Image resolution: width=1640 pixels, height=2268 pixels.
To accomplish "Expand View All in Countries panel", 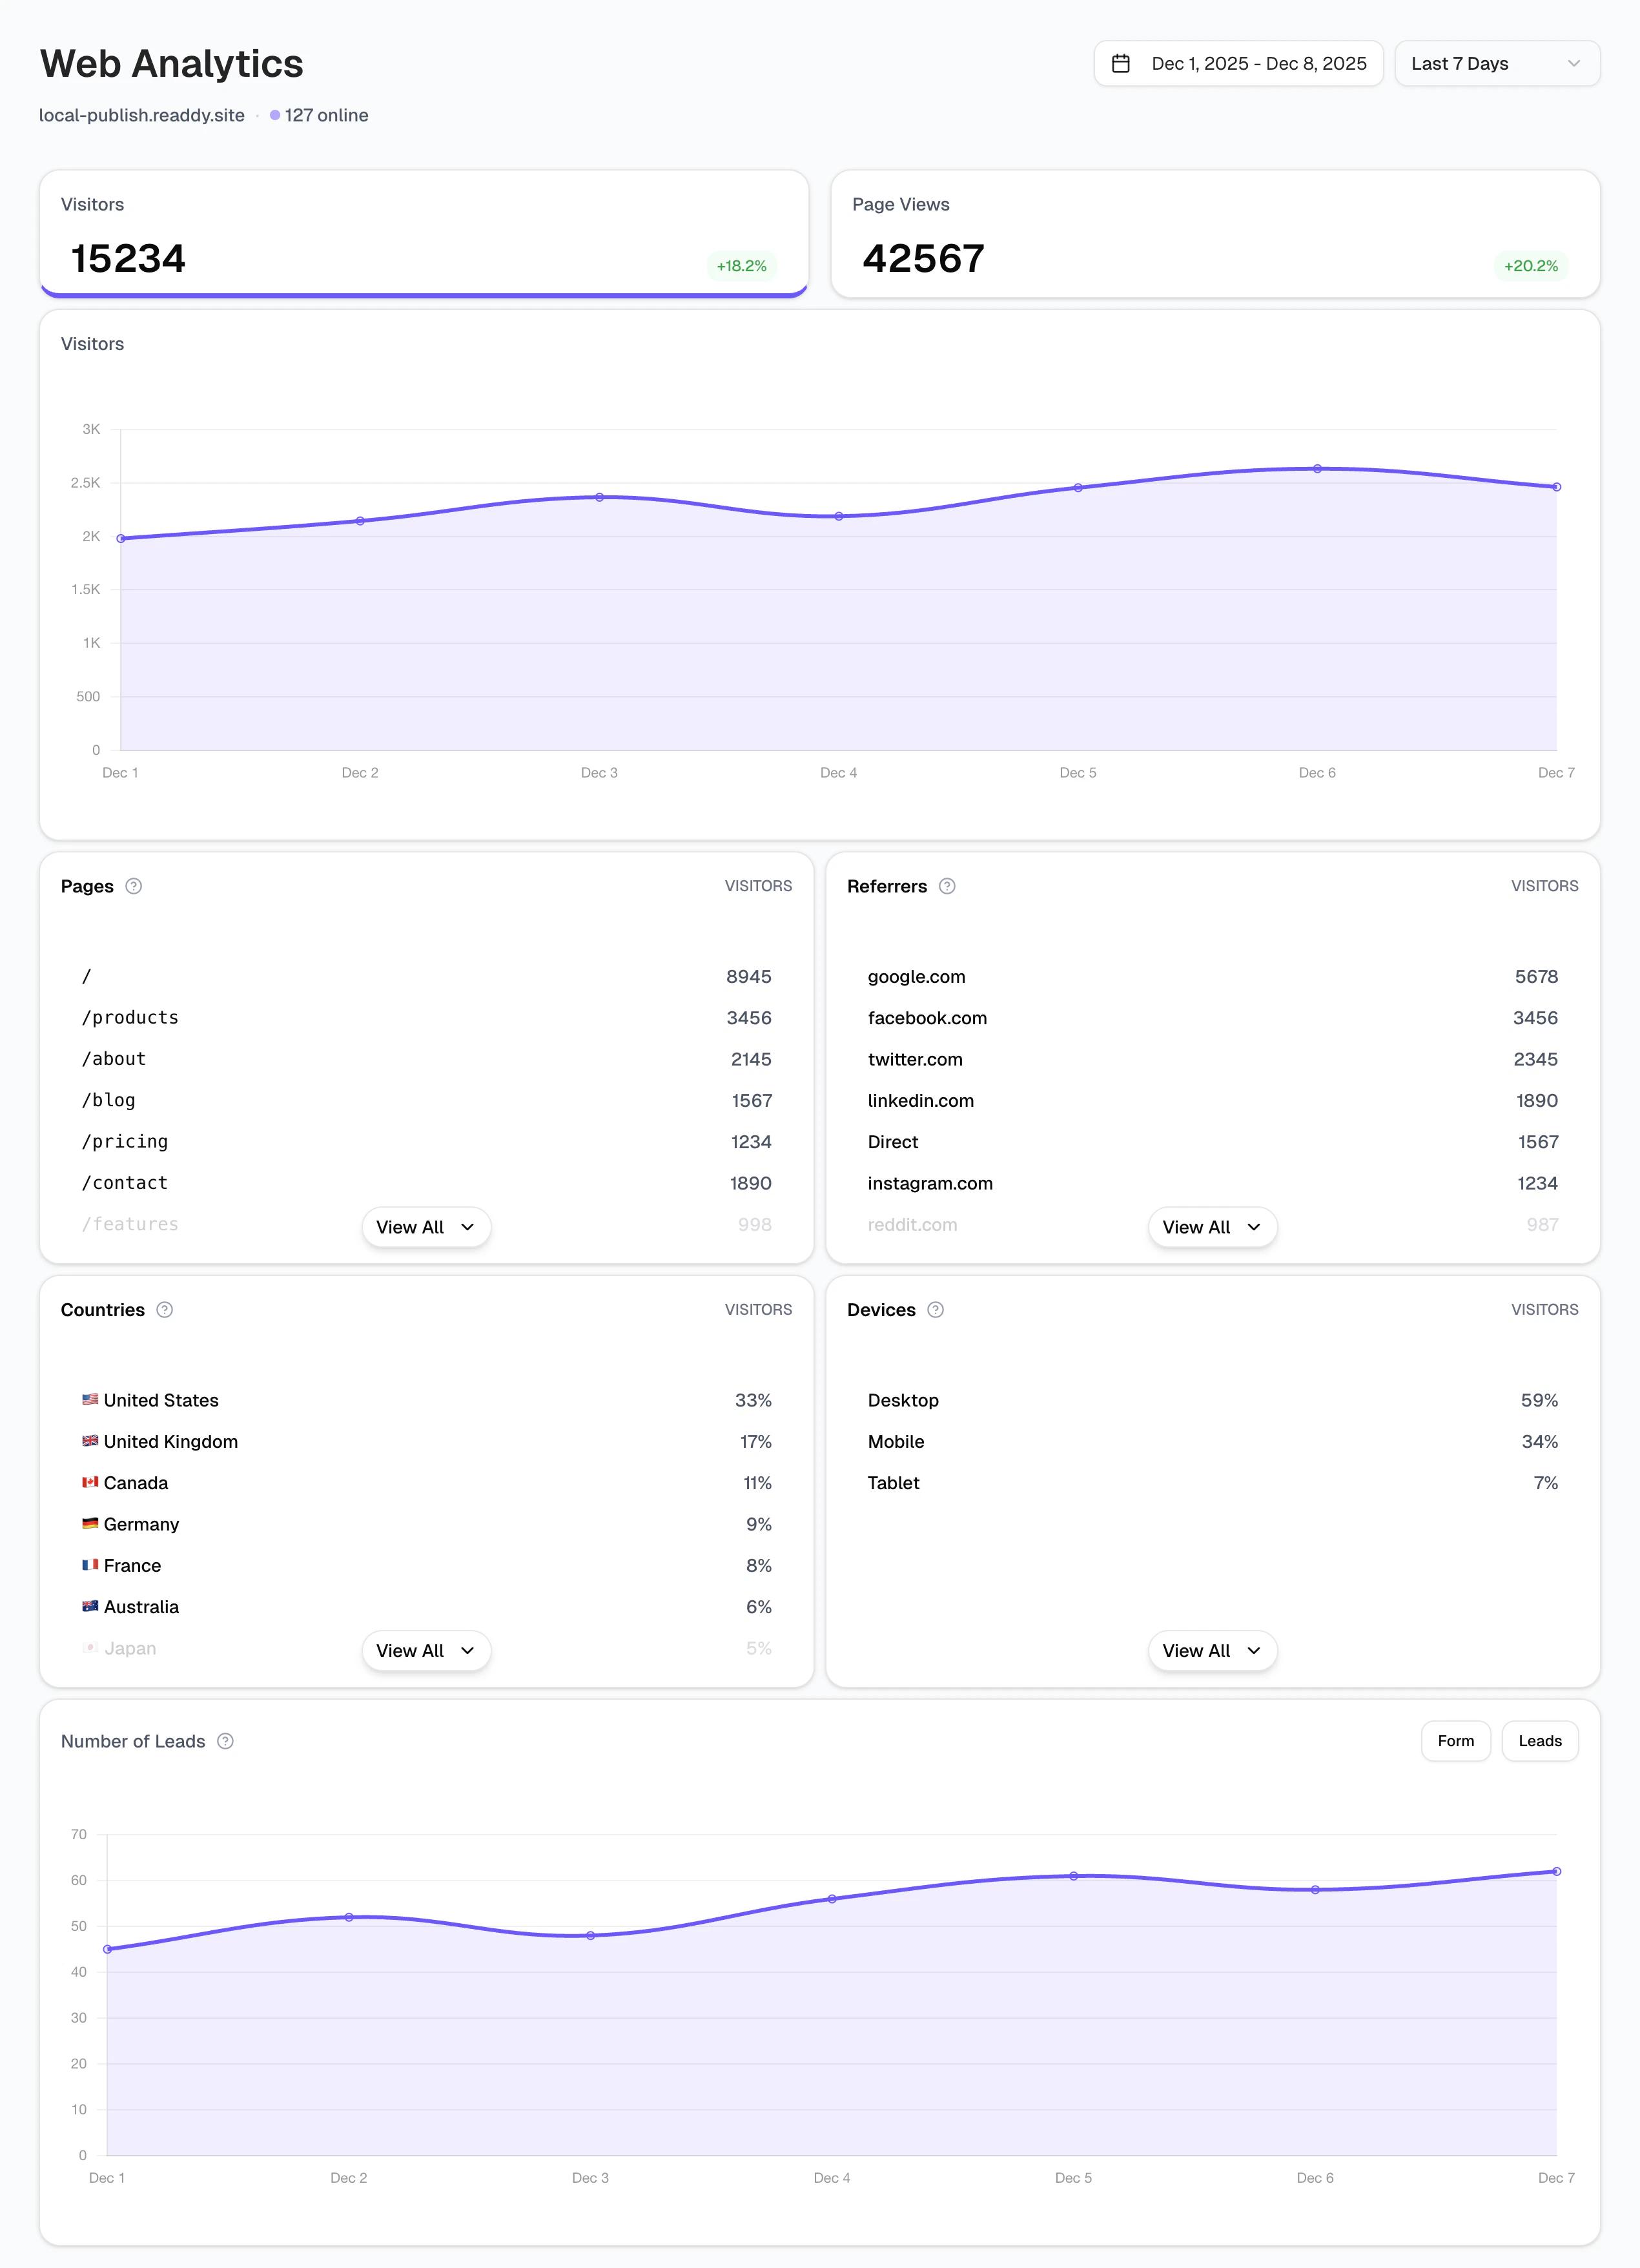I will click(x=426, y=1651).
